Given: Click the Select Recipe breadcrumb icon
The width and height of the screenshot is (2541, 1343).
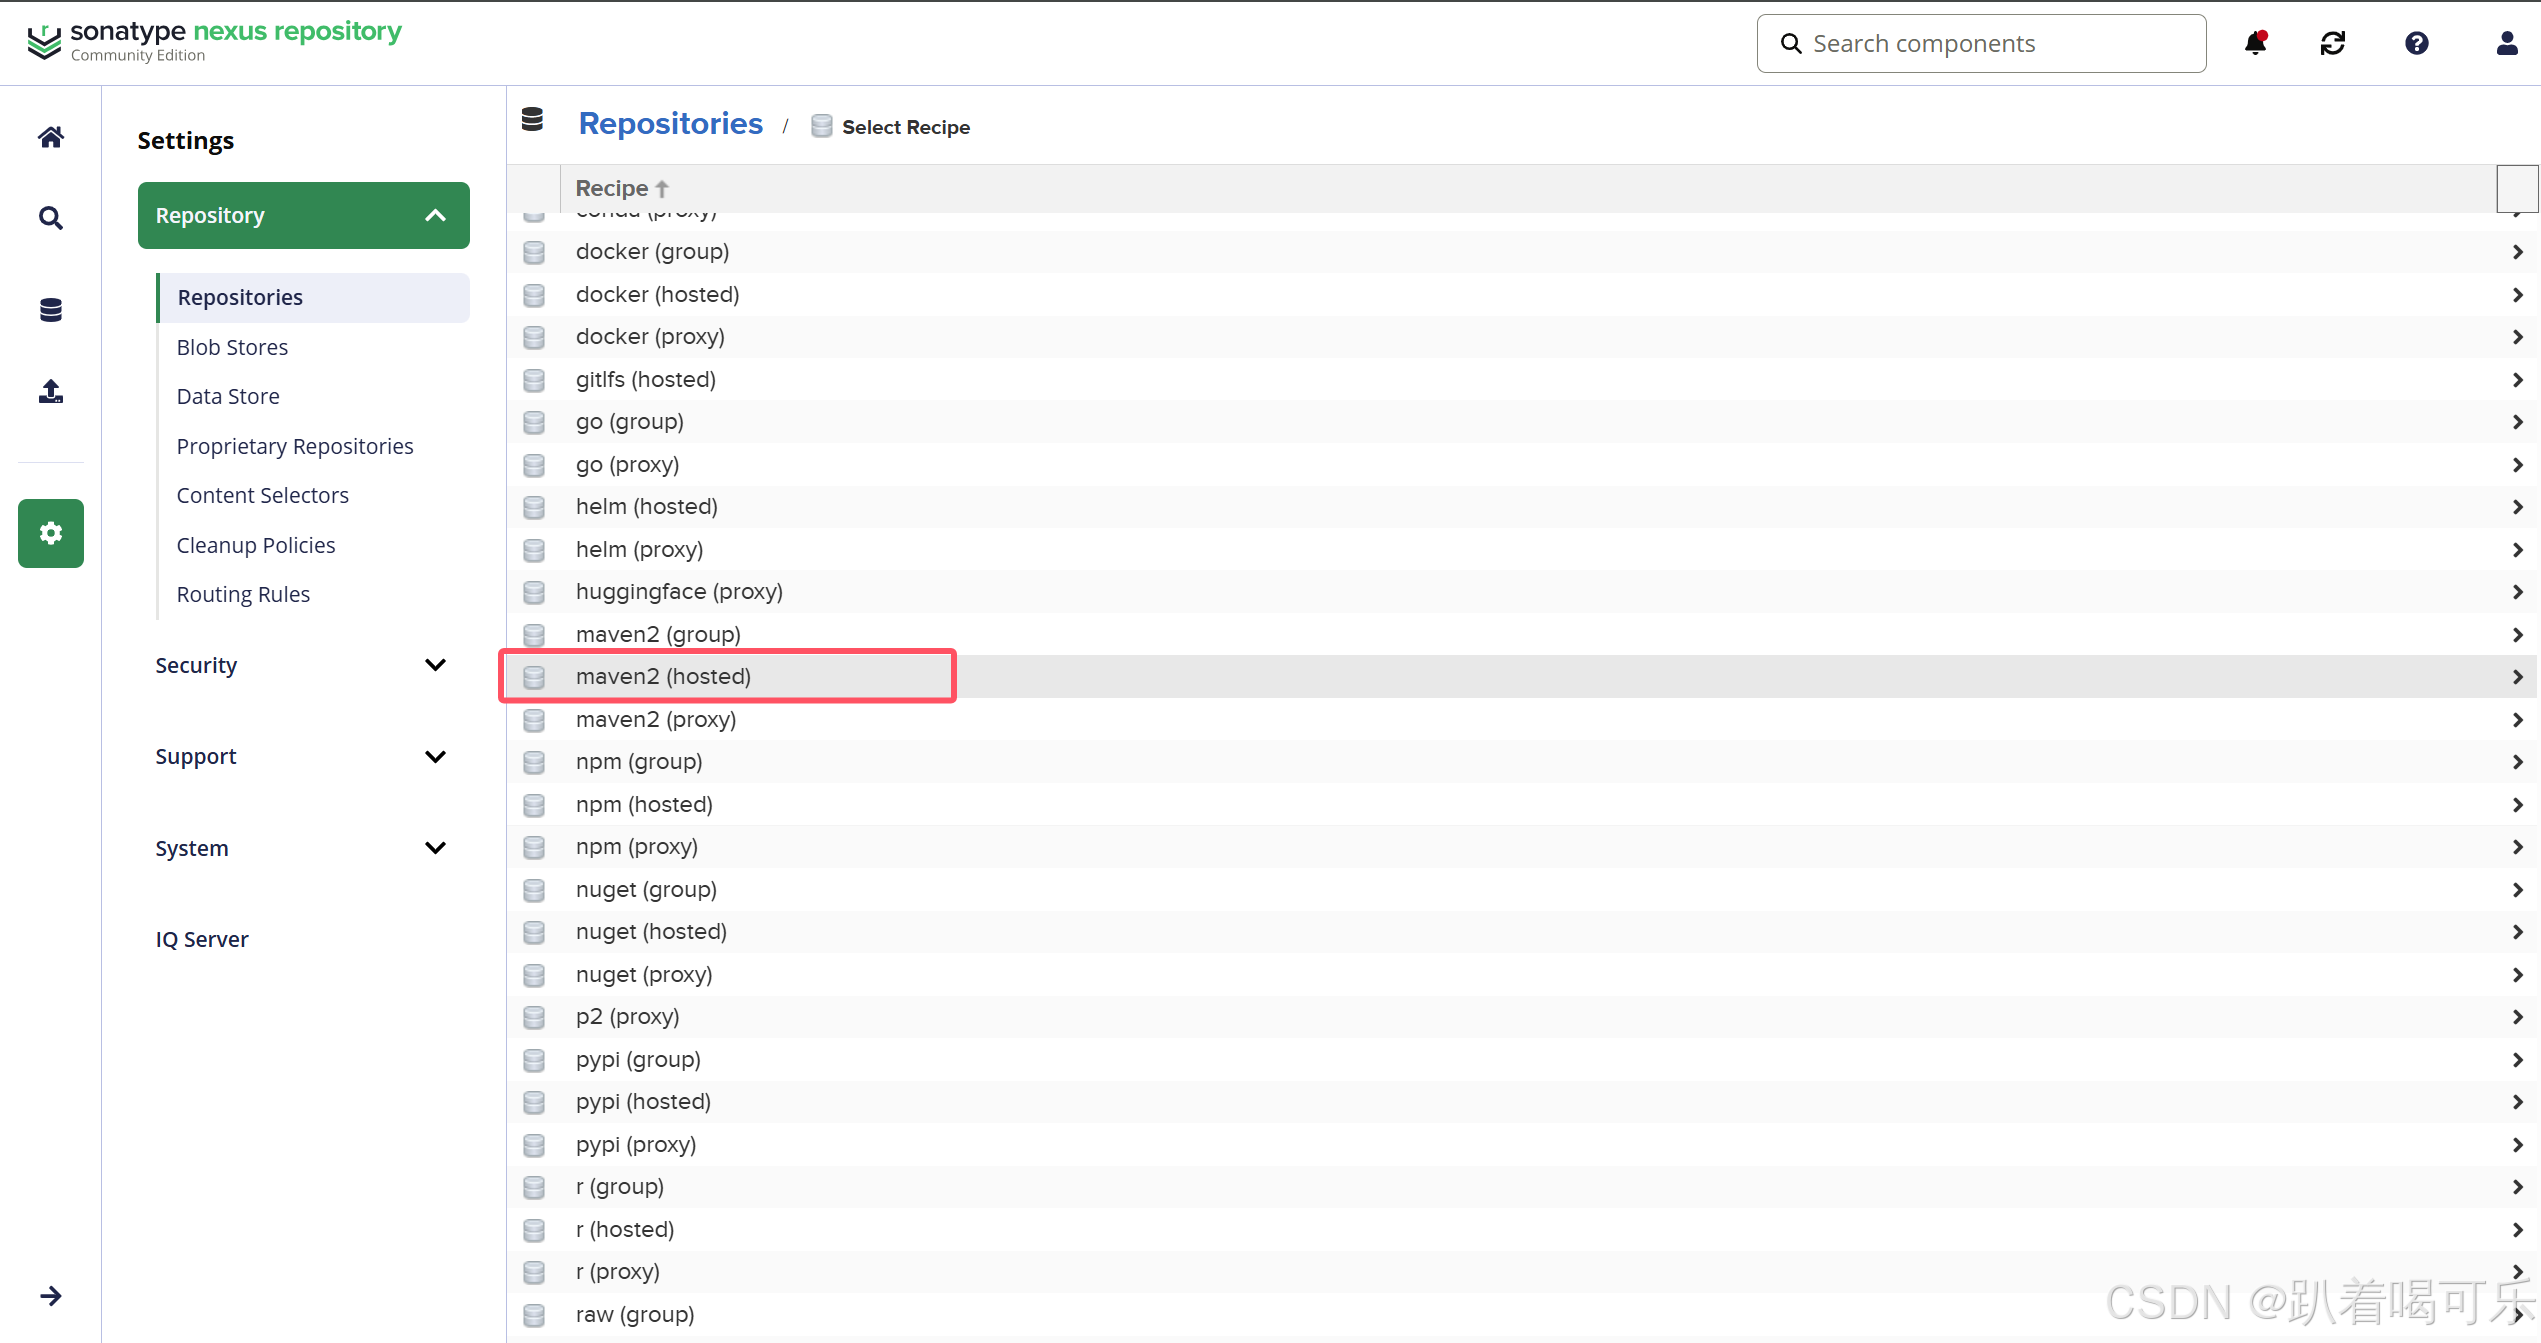Looking at the screenshot, I should 821,126.
